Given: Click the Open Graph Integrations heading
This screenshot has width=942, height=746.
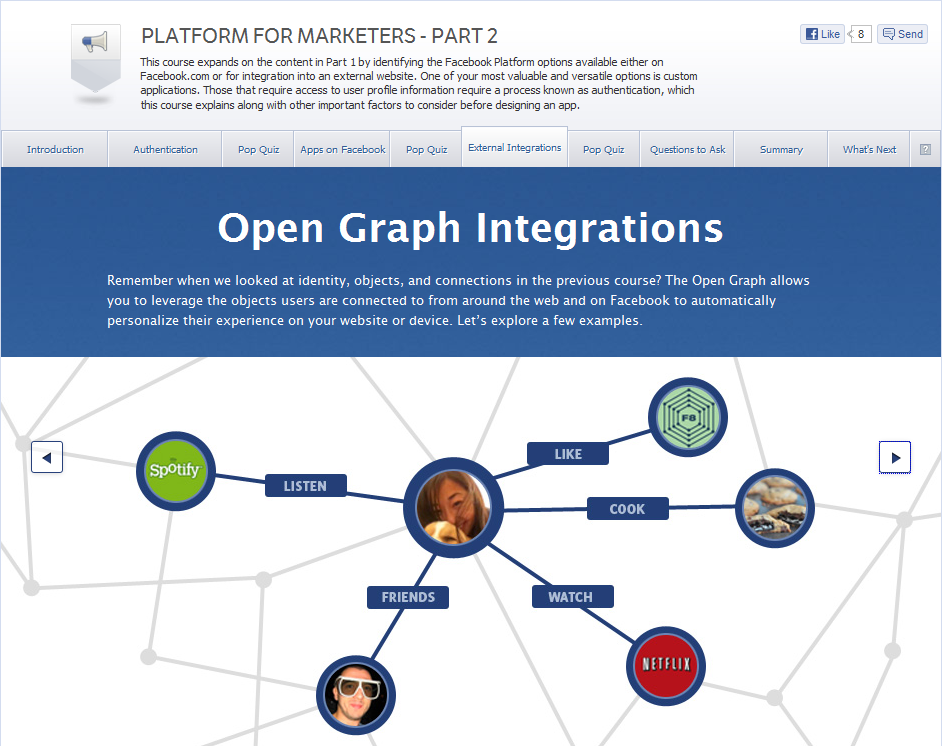Looking at the screenshot, I should click(470, 228).
